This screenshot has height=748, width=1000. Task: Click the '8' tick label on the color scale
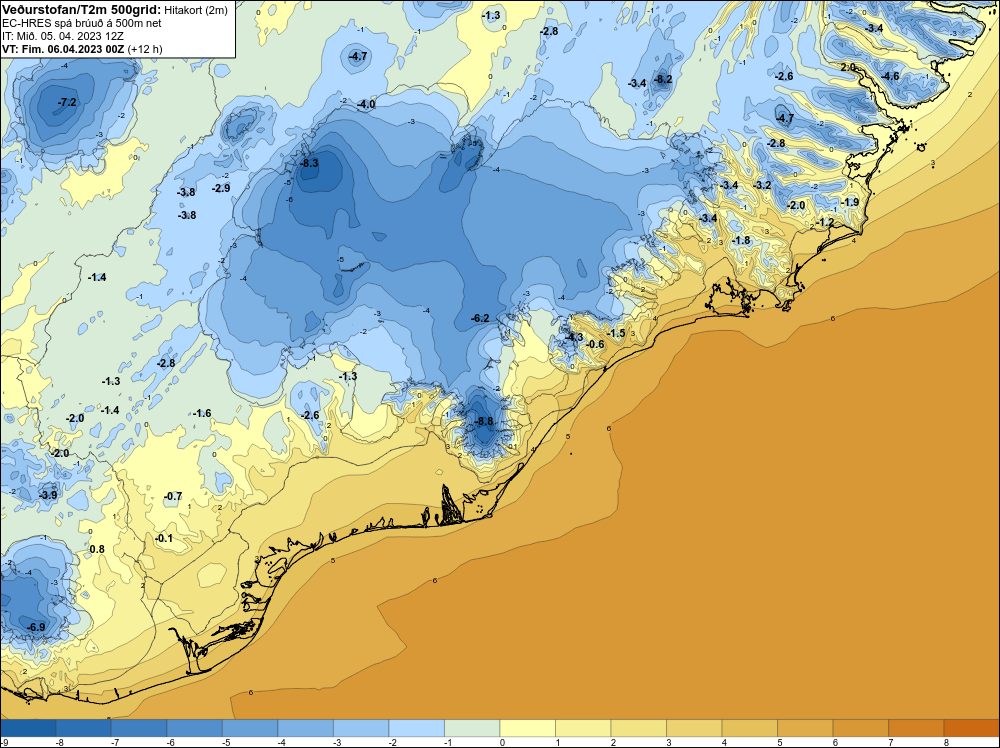point(946,742)
